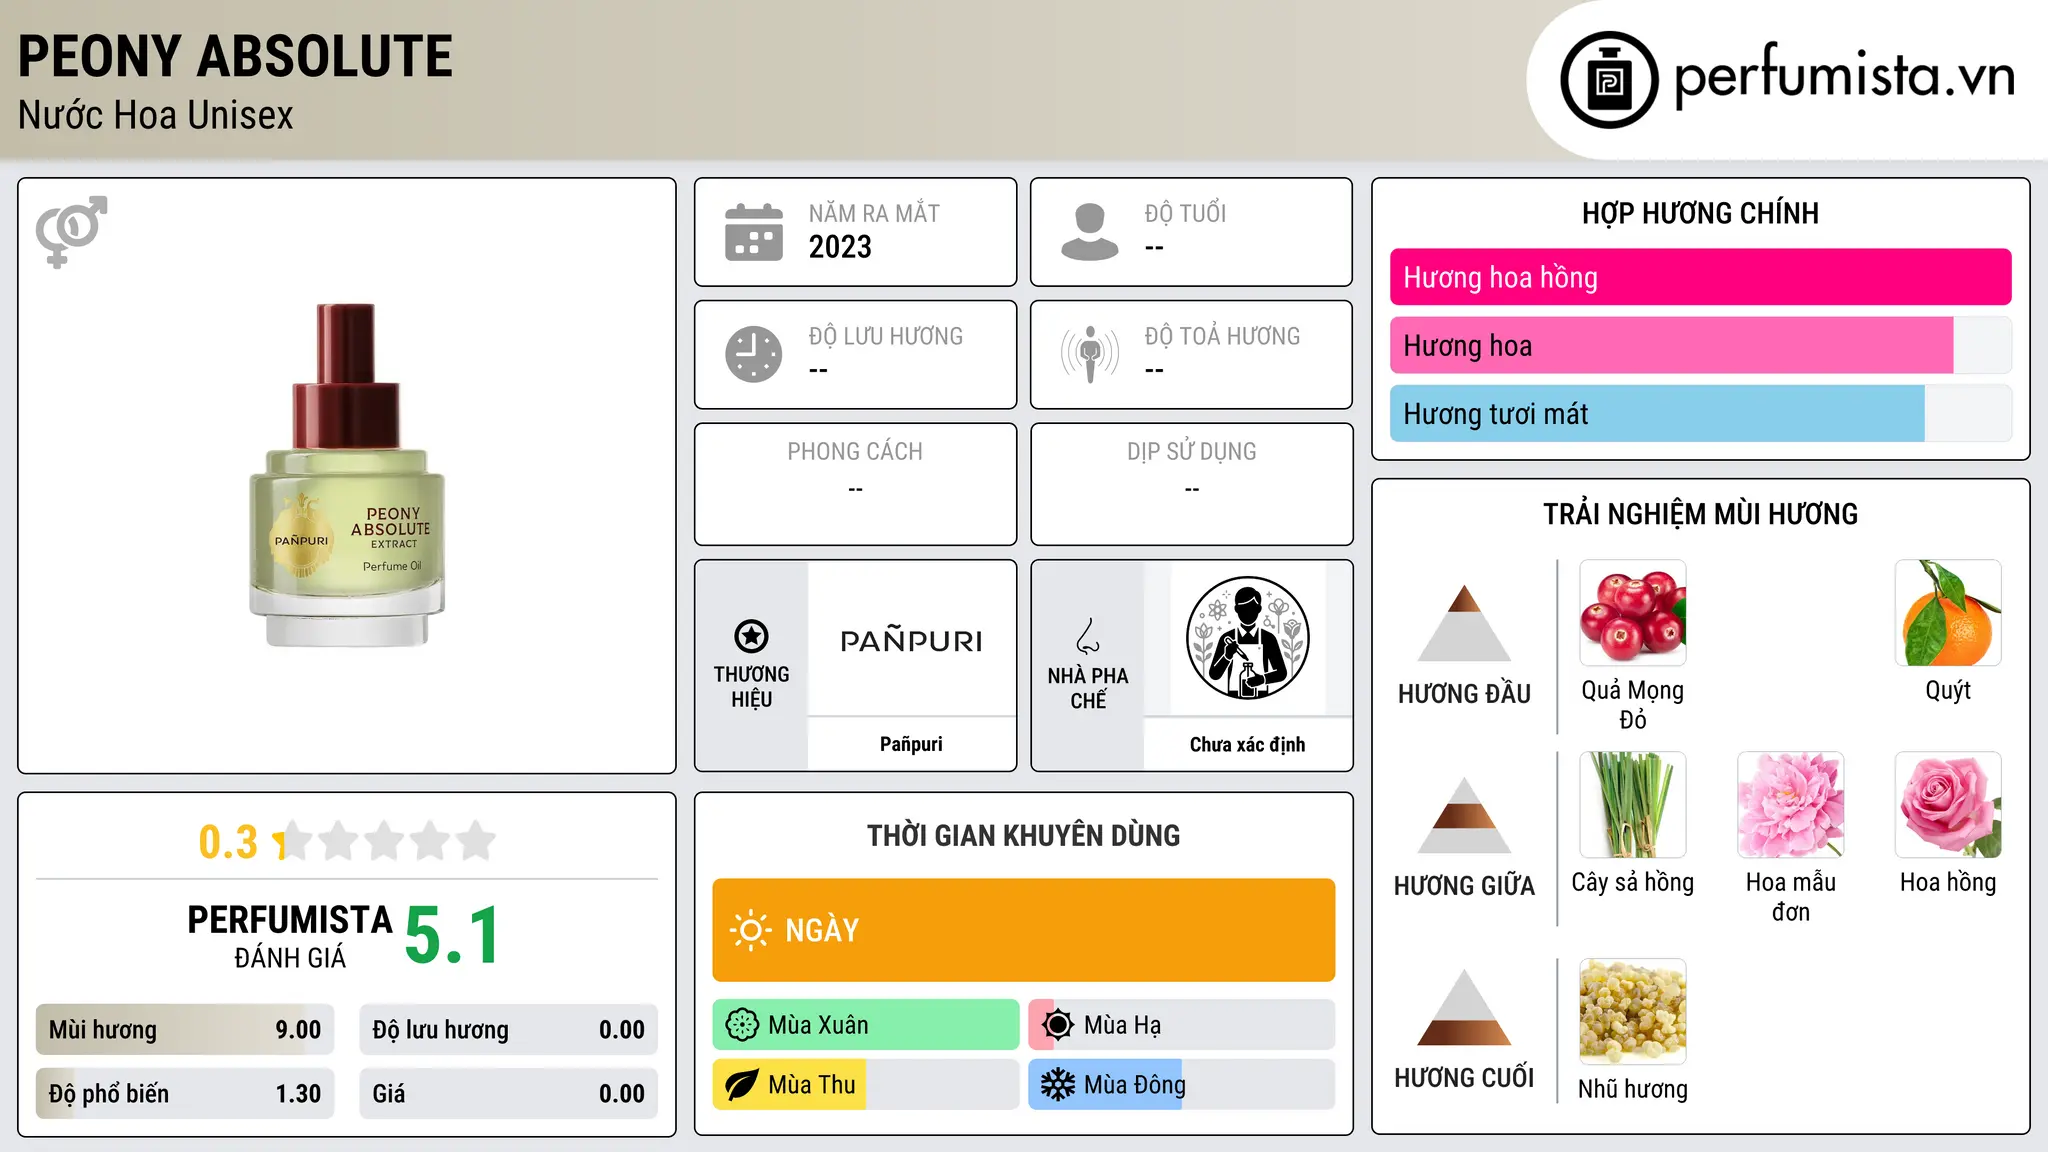Screen dimensions: 2048x1152
Task: Open the Pañpuri brand name link
Action: click(911, 744)
